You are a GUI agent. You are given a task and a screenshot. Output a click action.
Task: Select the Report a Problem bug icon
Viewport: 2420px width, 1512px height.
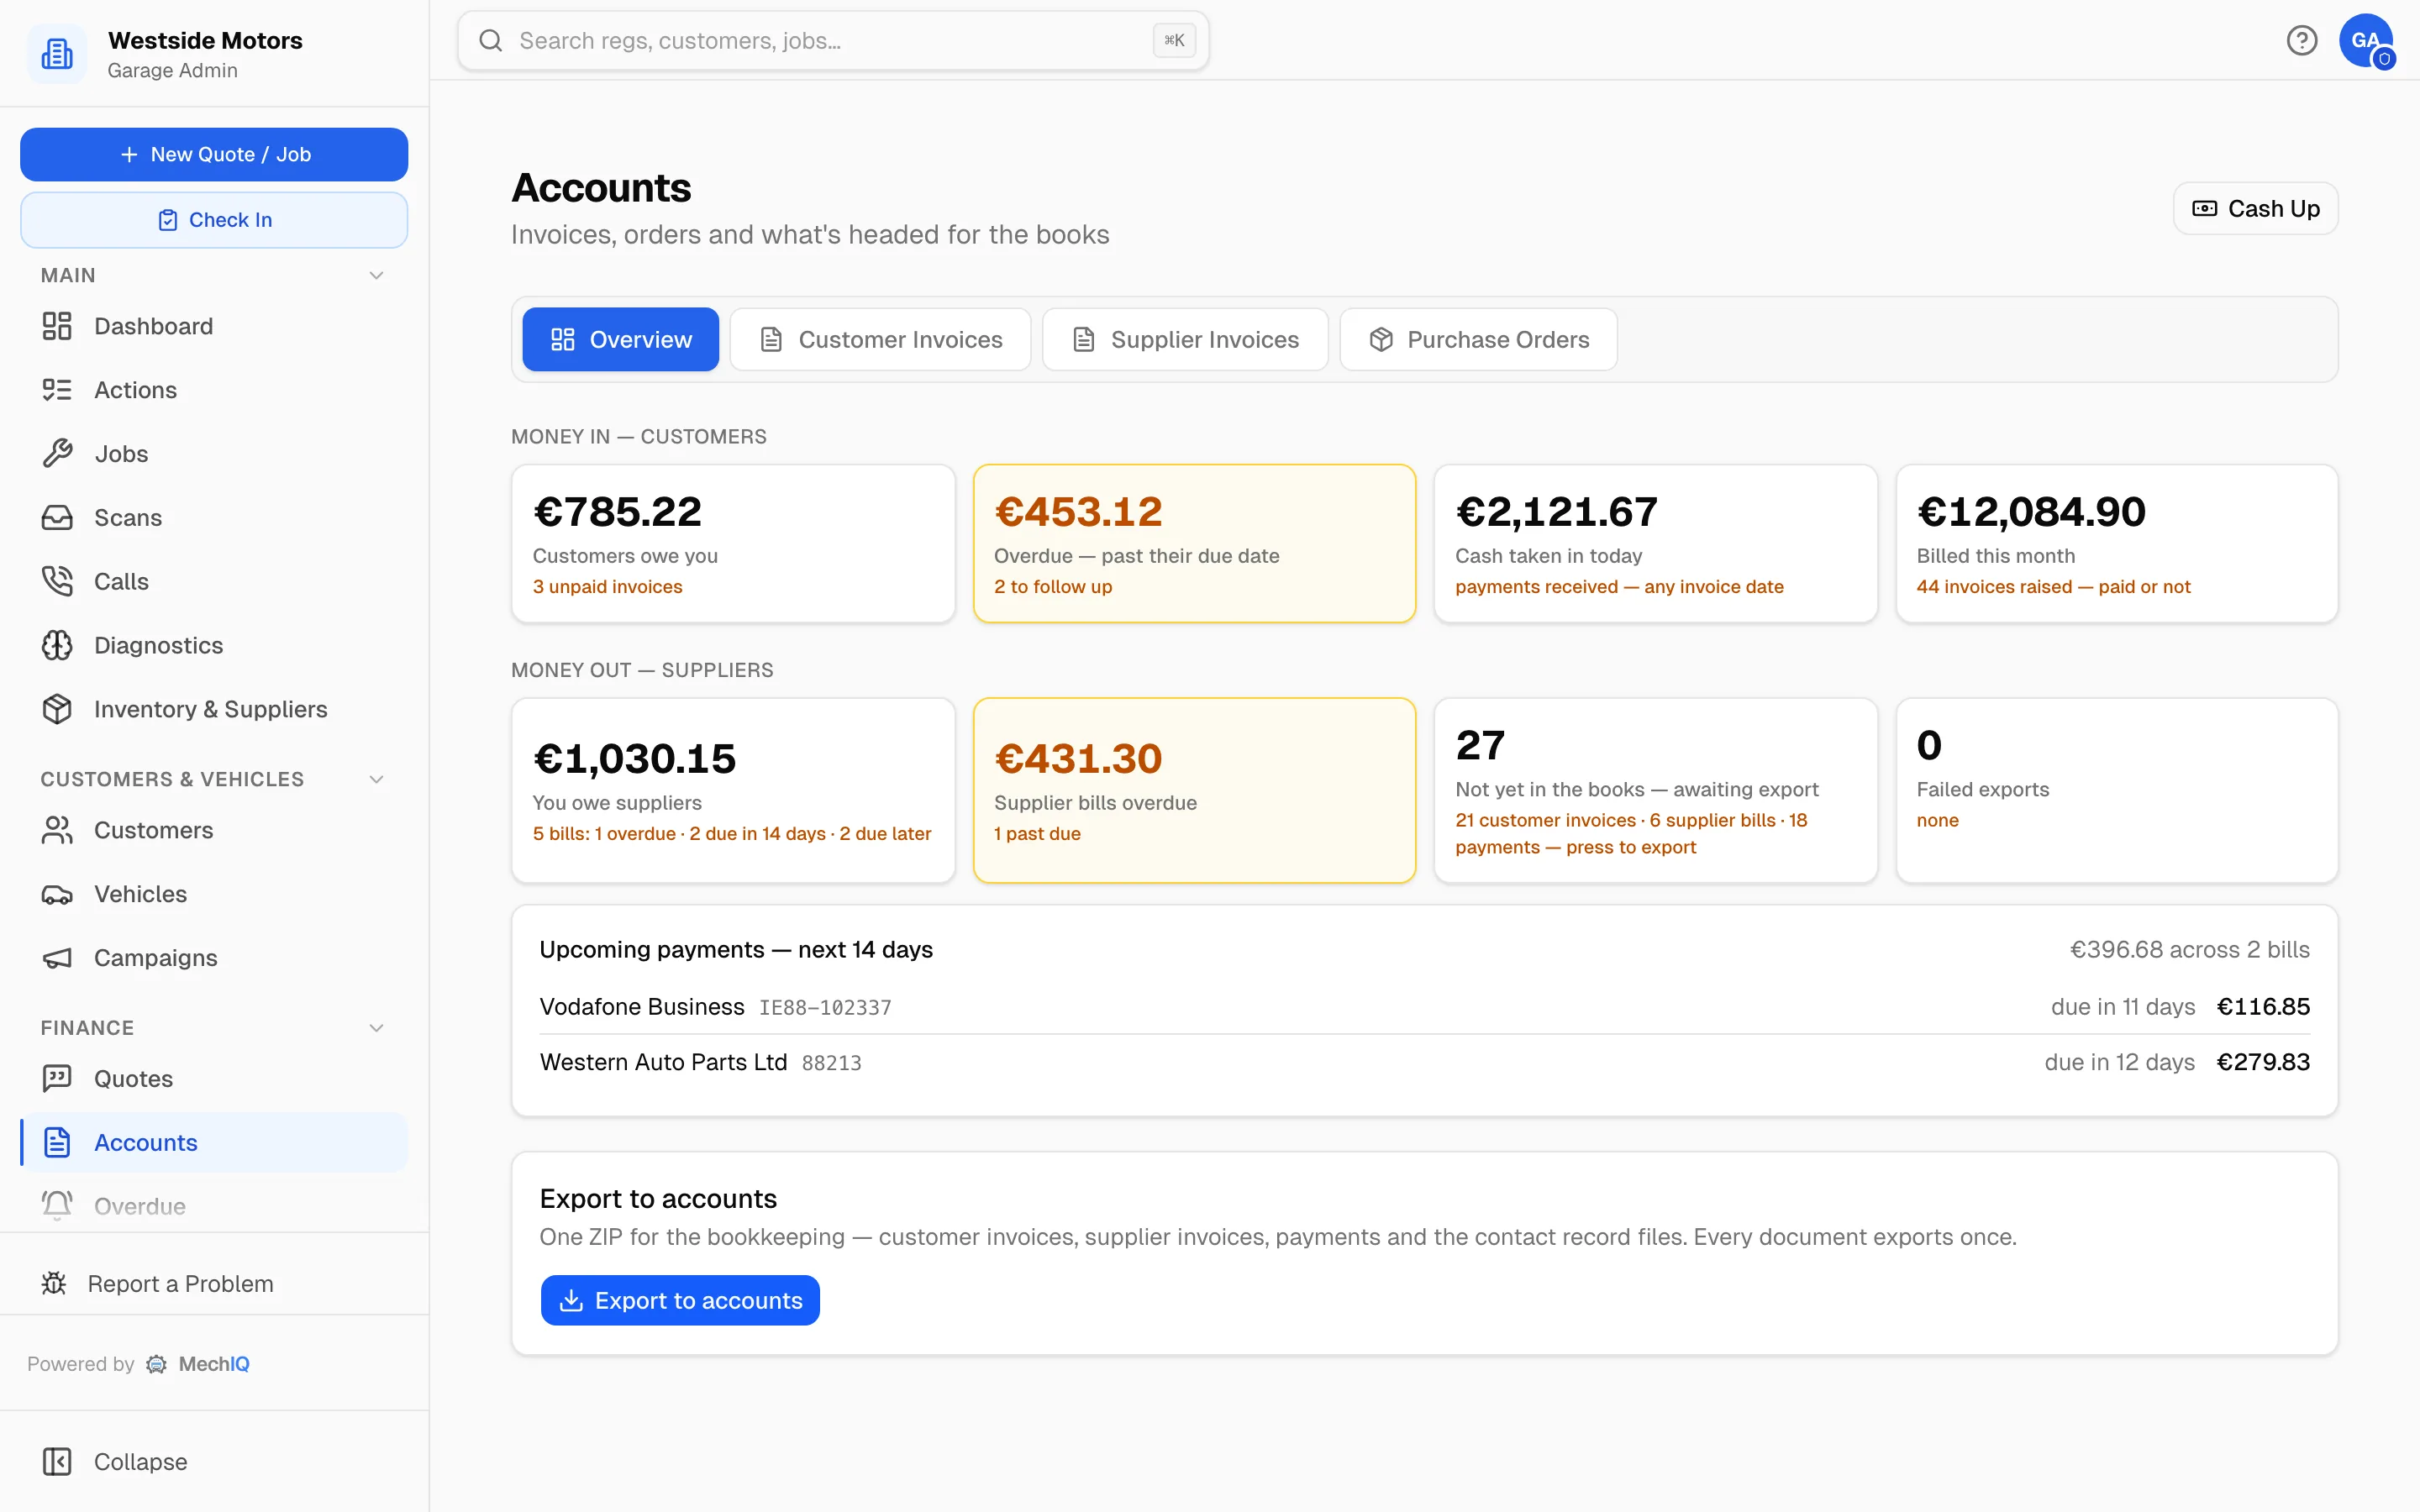54,1283
